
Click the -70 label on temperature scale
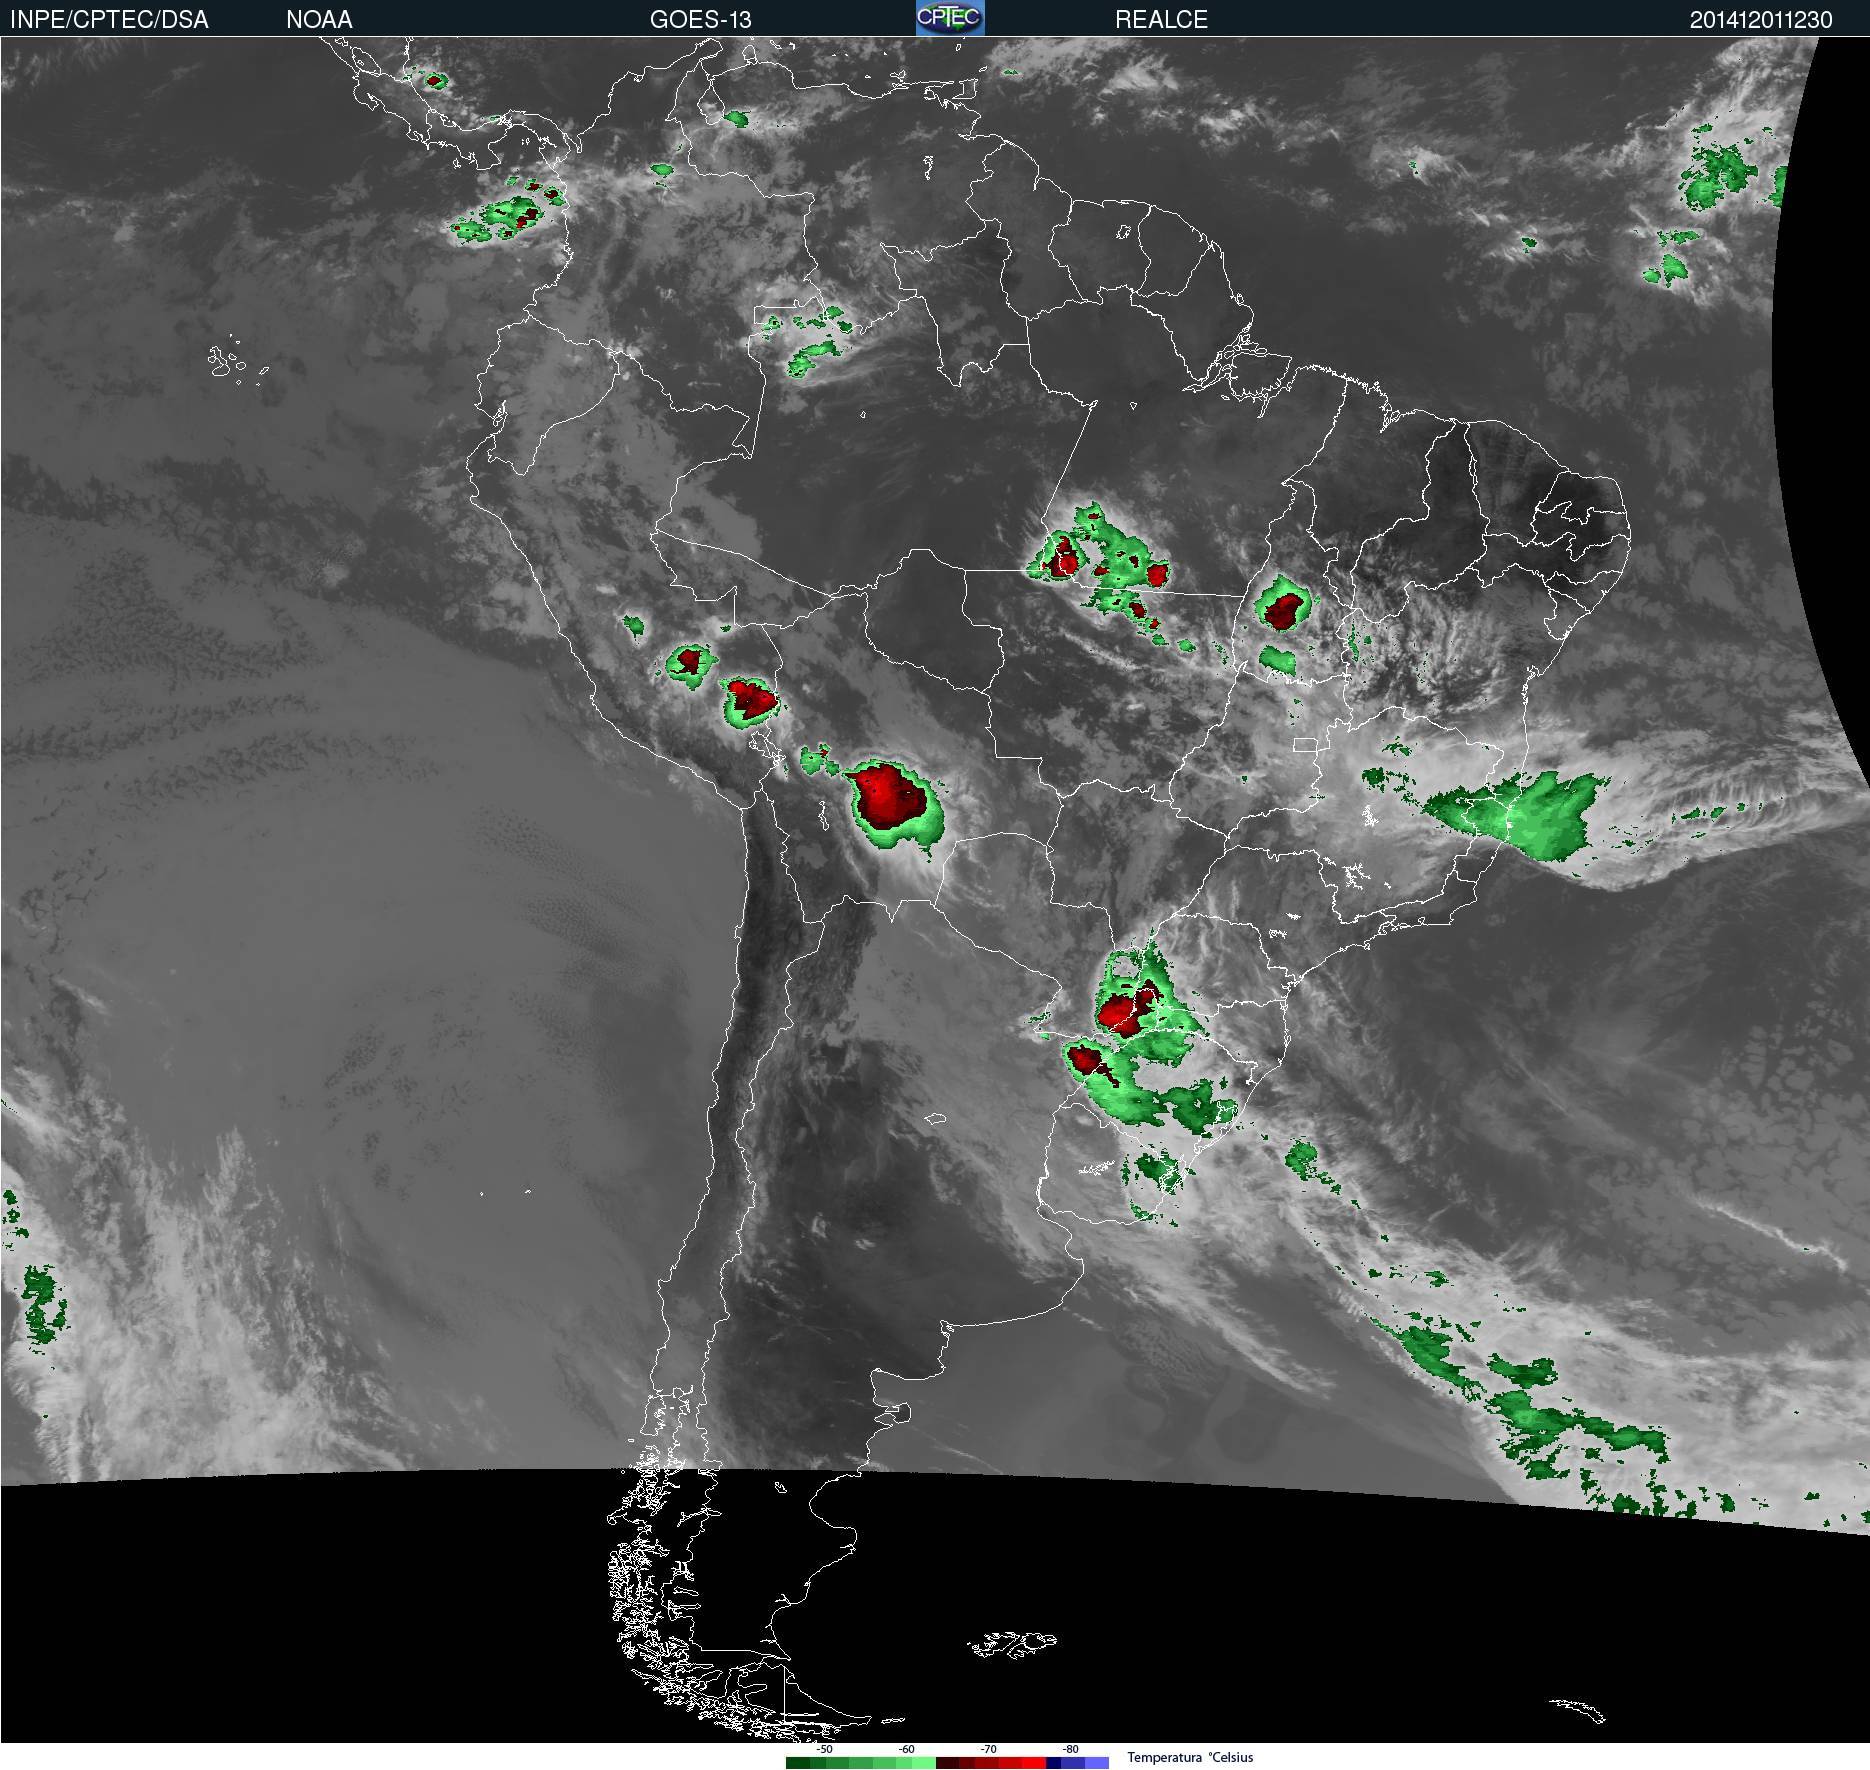coord(988,1749)
